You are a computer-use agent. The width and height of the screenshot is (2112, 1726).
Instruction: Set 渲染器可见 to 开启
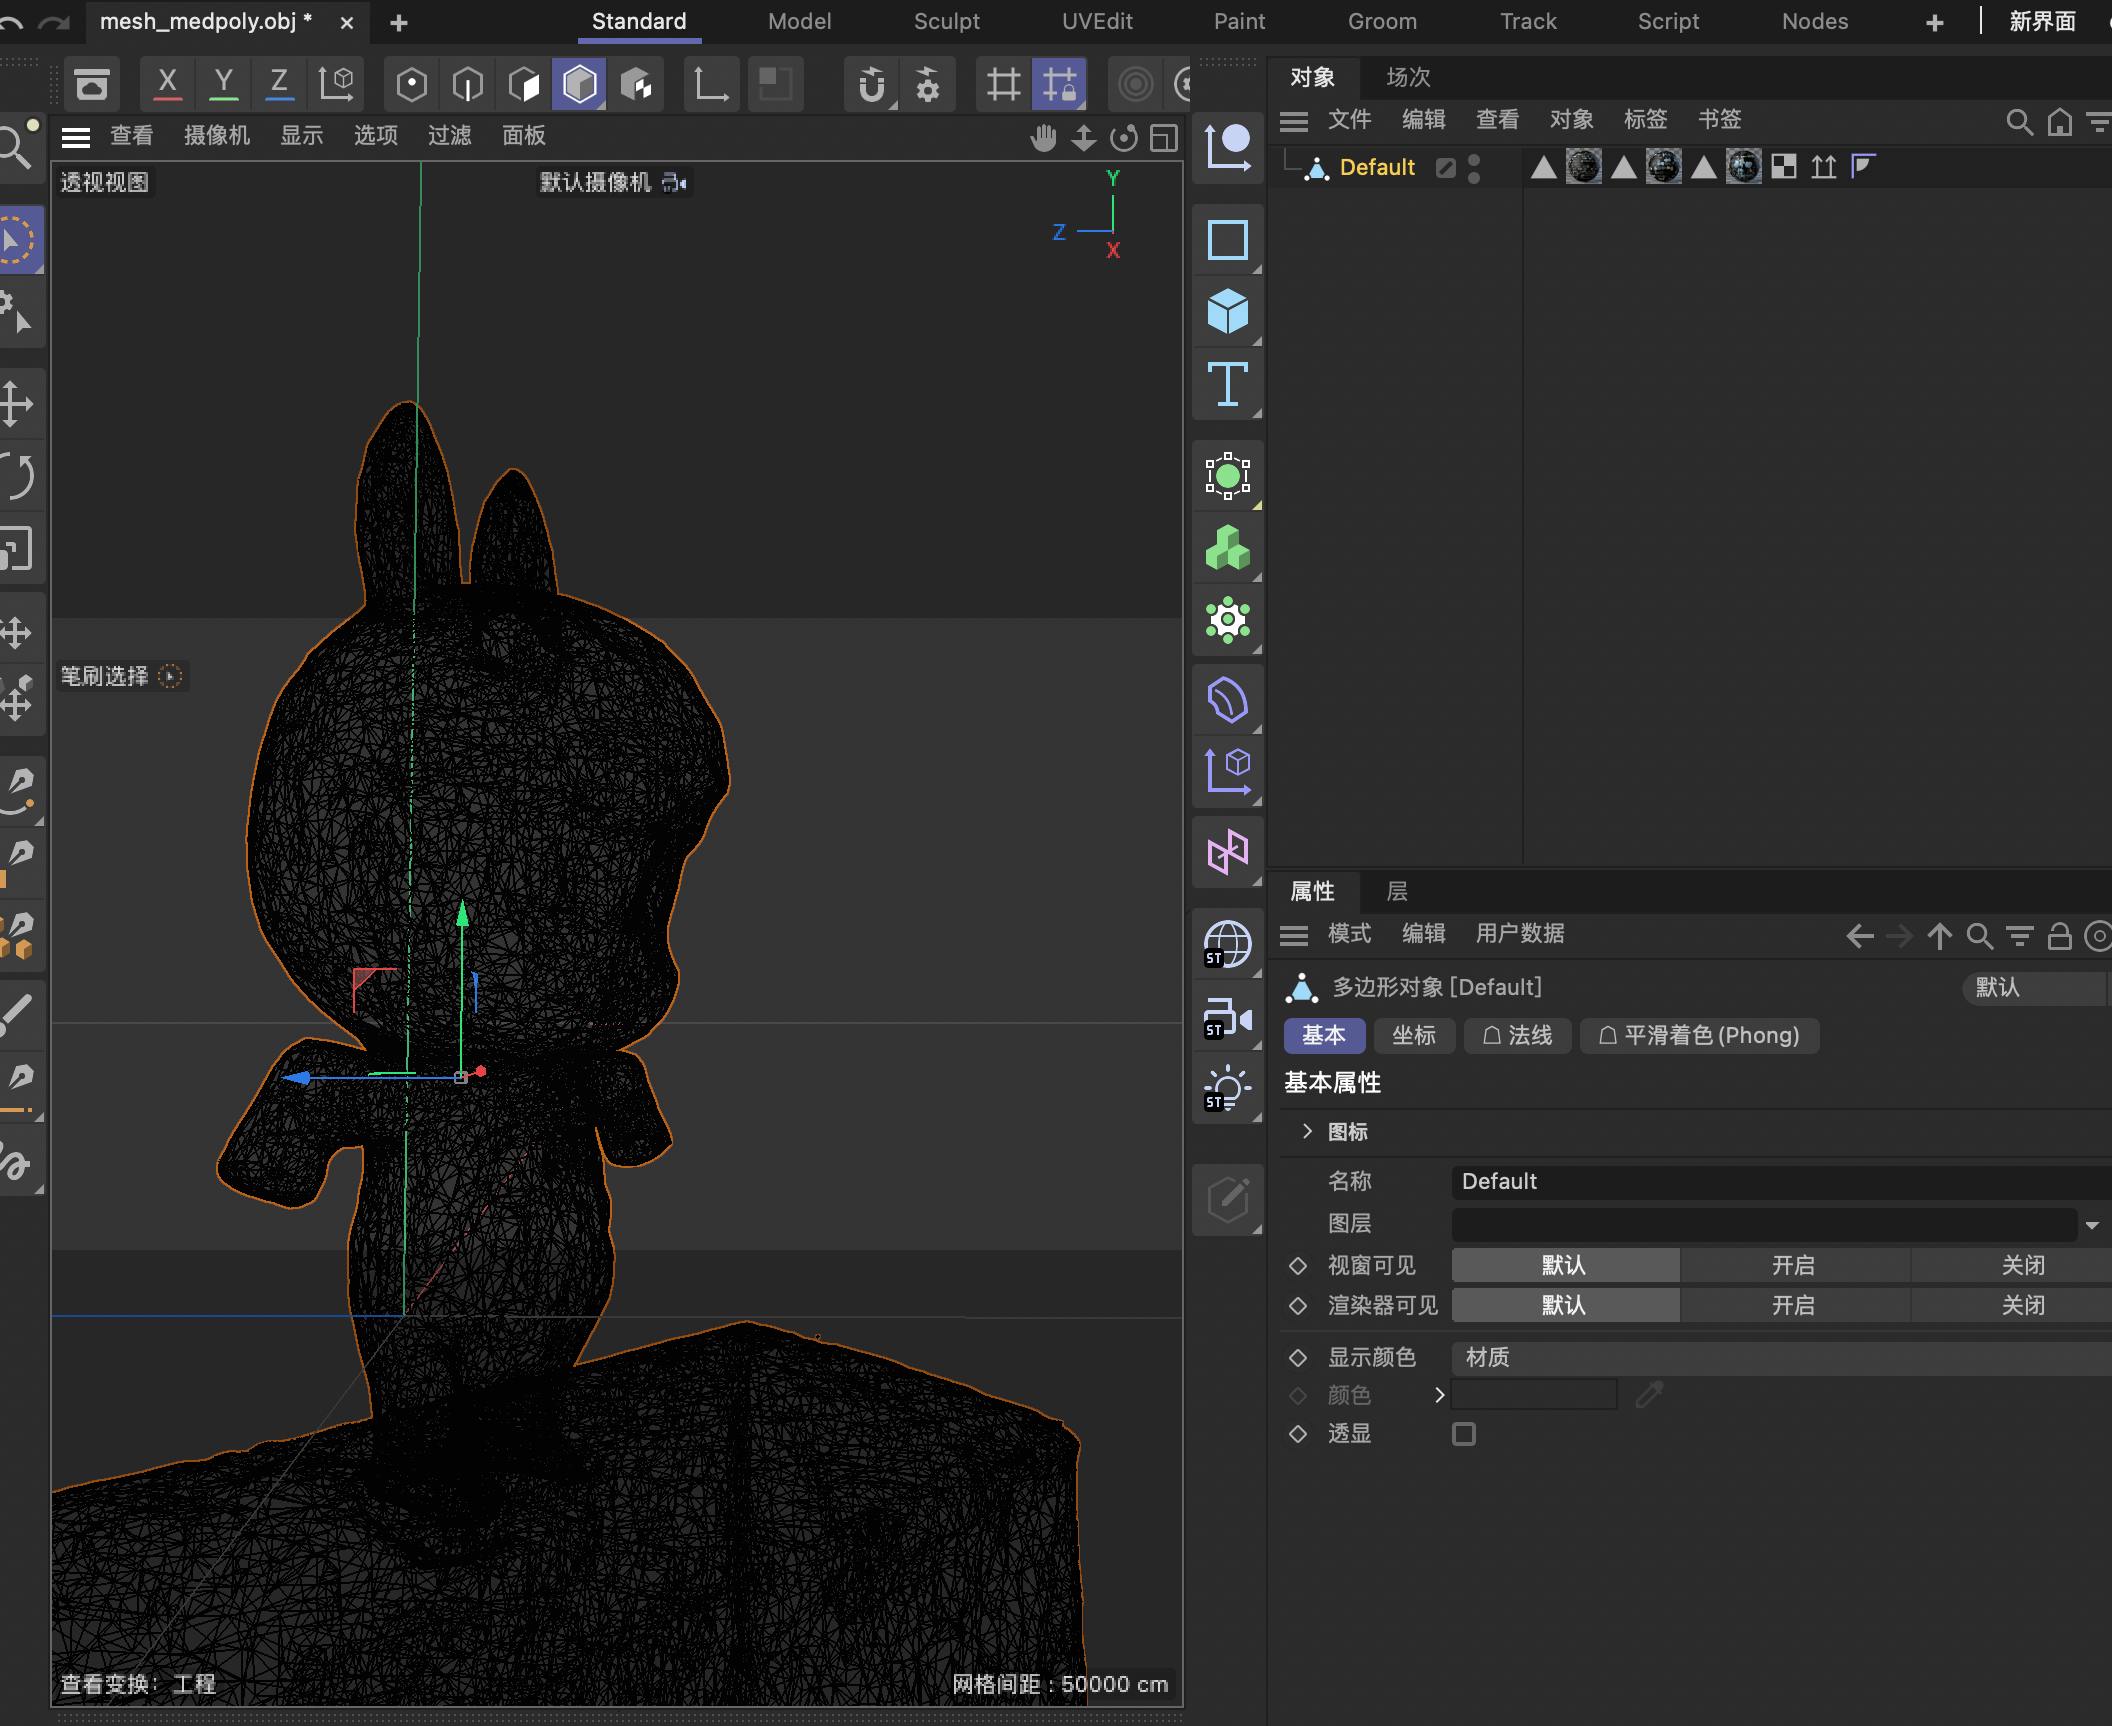point(1794,1305)
